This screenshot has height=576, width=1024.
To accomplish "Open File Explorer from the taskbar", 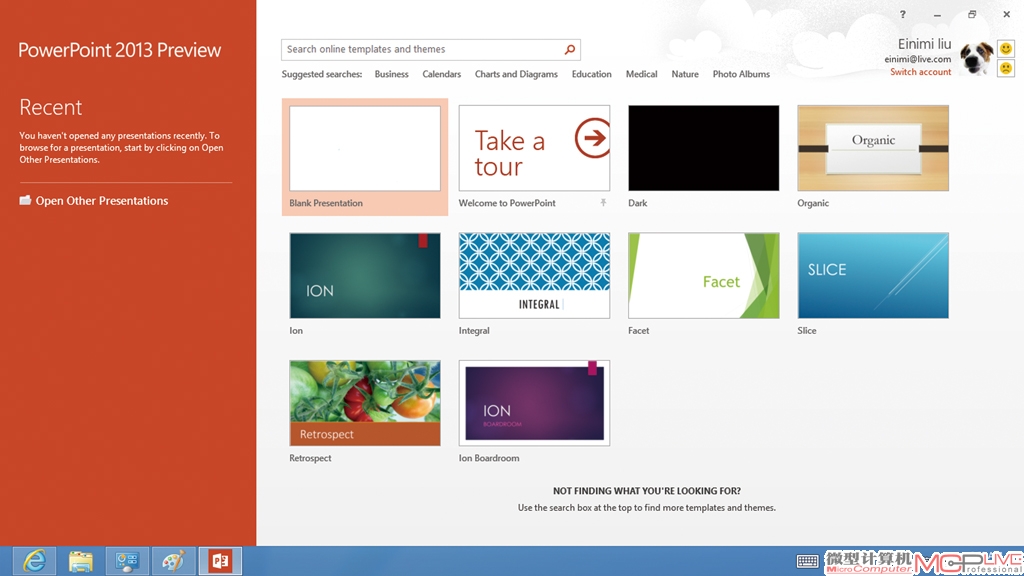I will (x=81, y=561).
